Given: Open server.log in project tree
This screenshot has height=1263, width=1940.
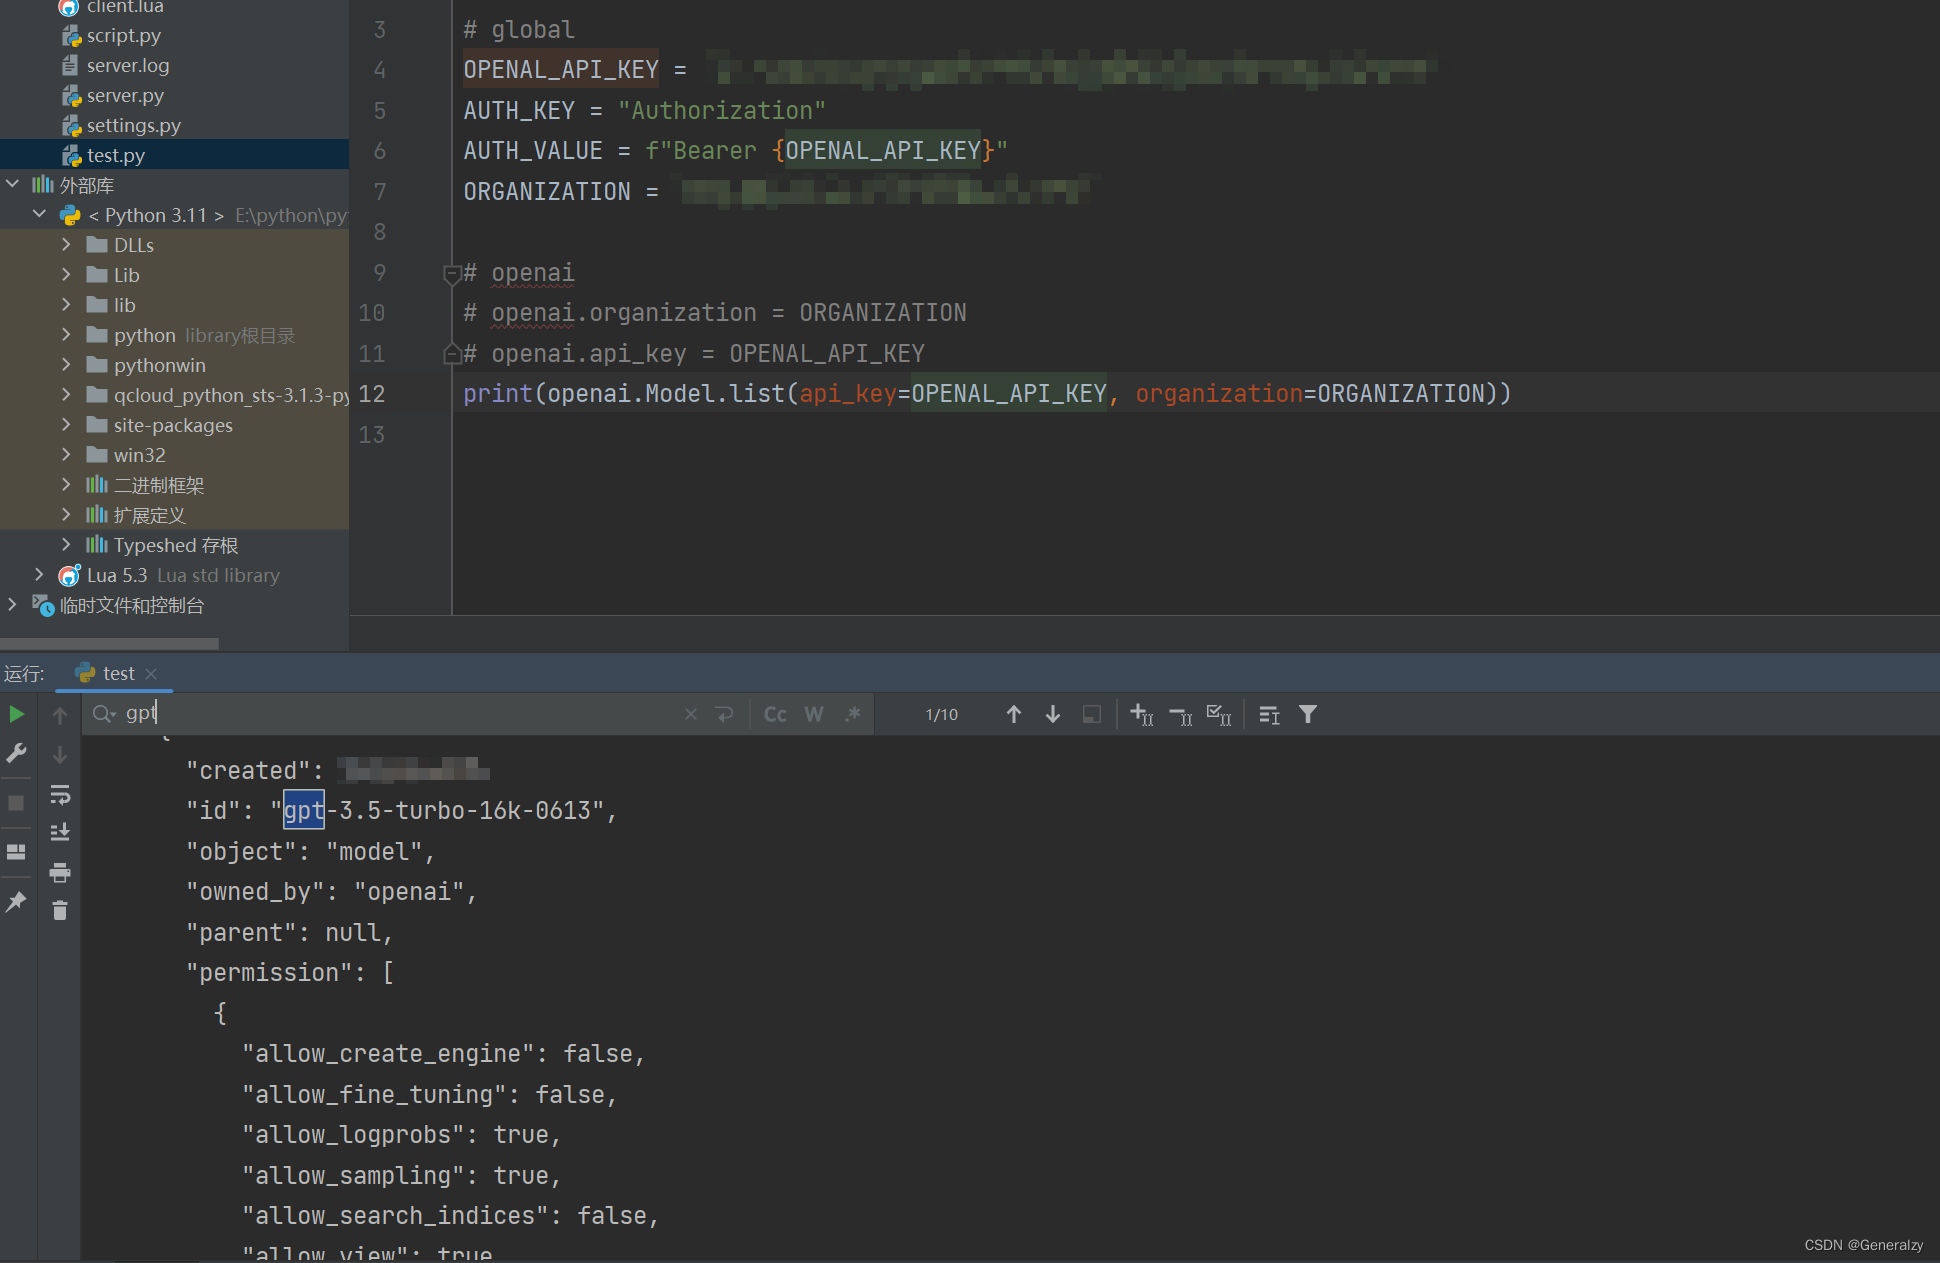Looking at the screenshot, I should click(x=127, y=66).
